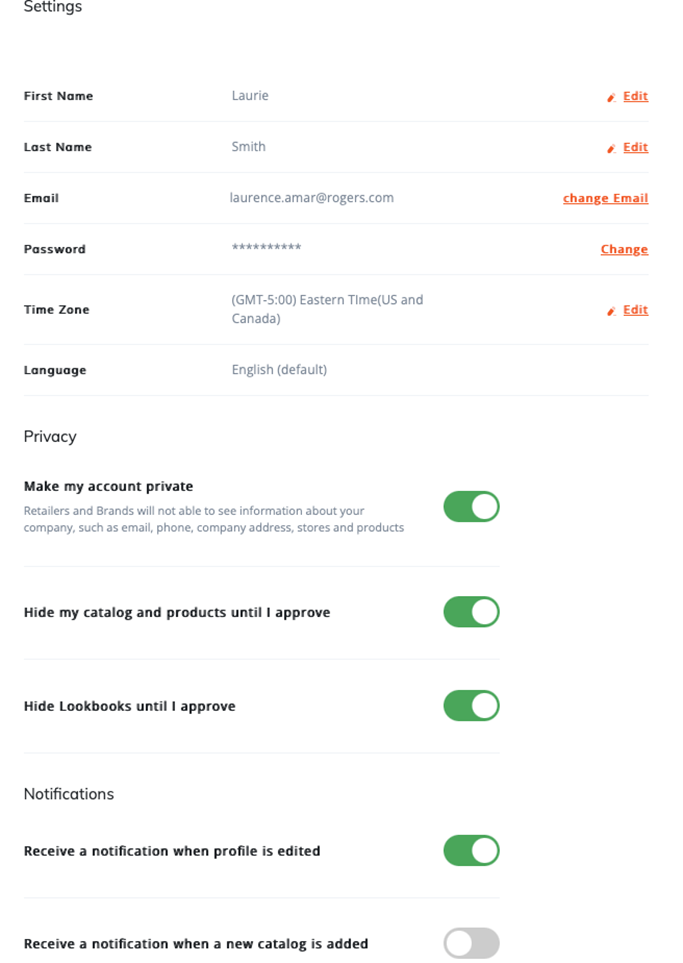Click Edit link for Last Name

coord(635,147)
